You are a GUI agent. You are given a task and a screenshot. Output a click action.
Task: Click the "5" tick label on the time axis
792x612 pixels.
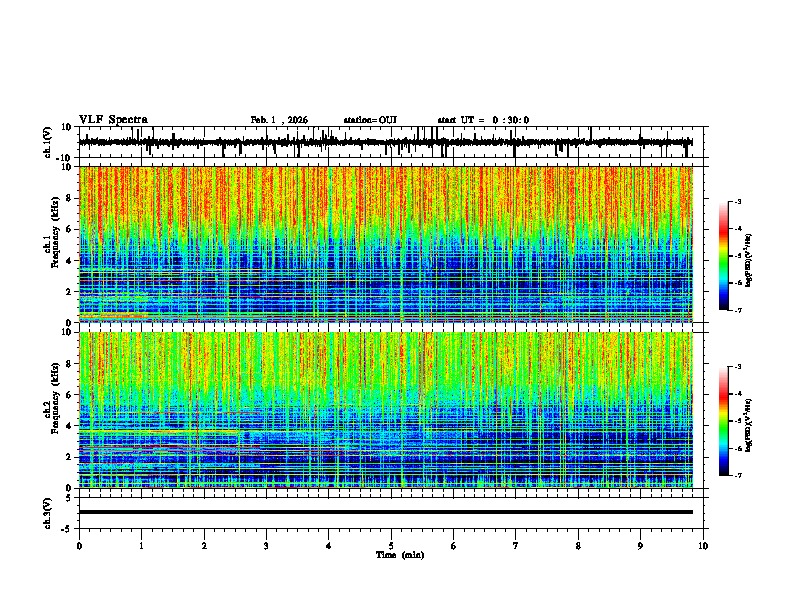pos(391,546)
